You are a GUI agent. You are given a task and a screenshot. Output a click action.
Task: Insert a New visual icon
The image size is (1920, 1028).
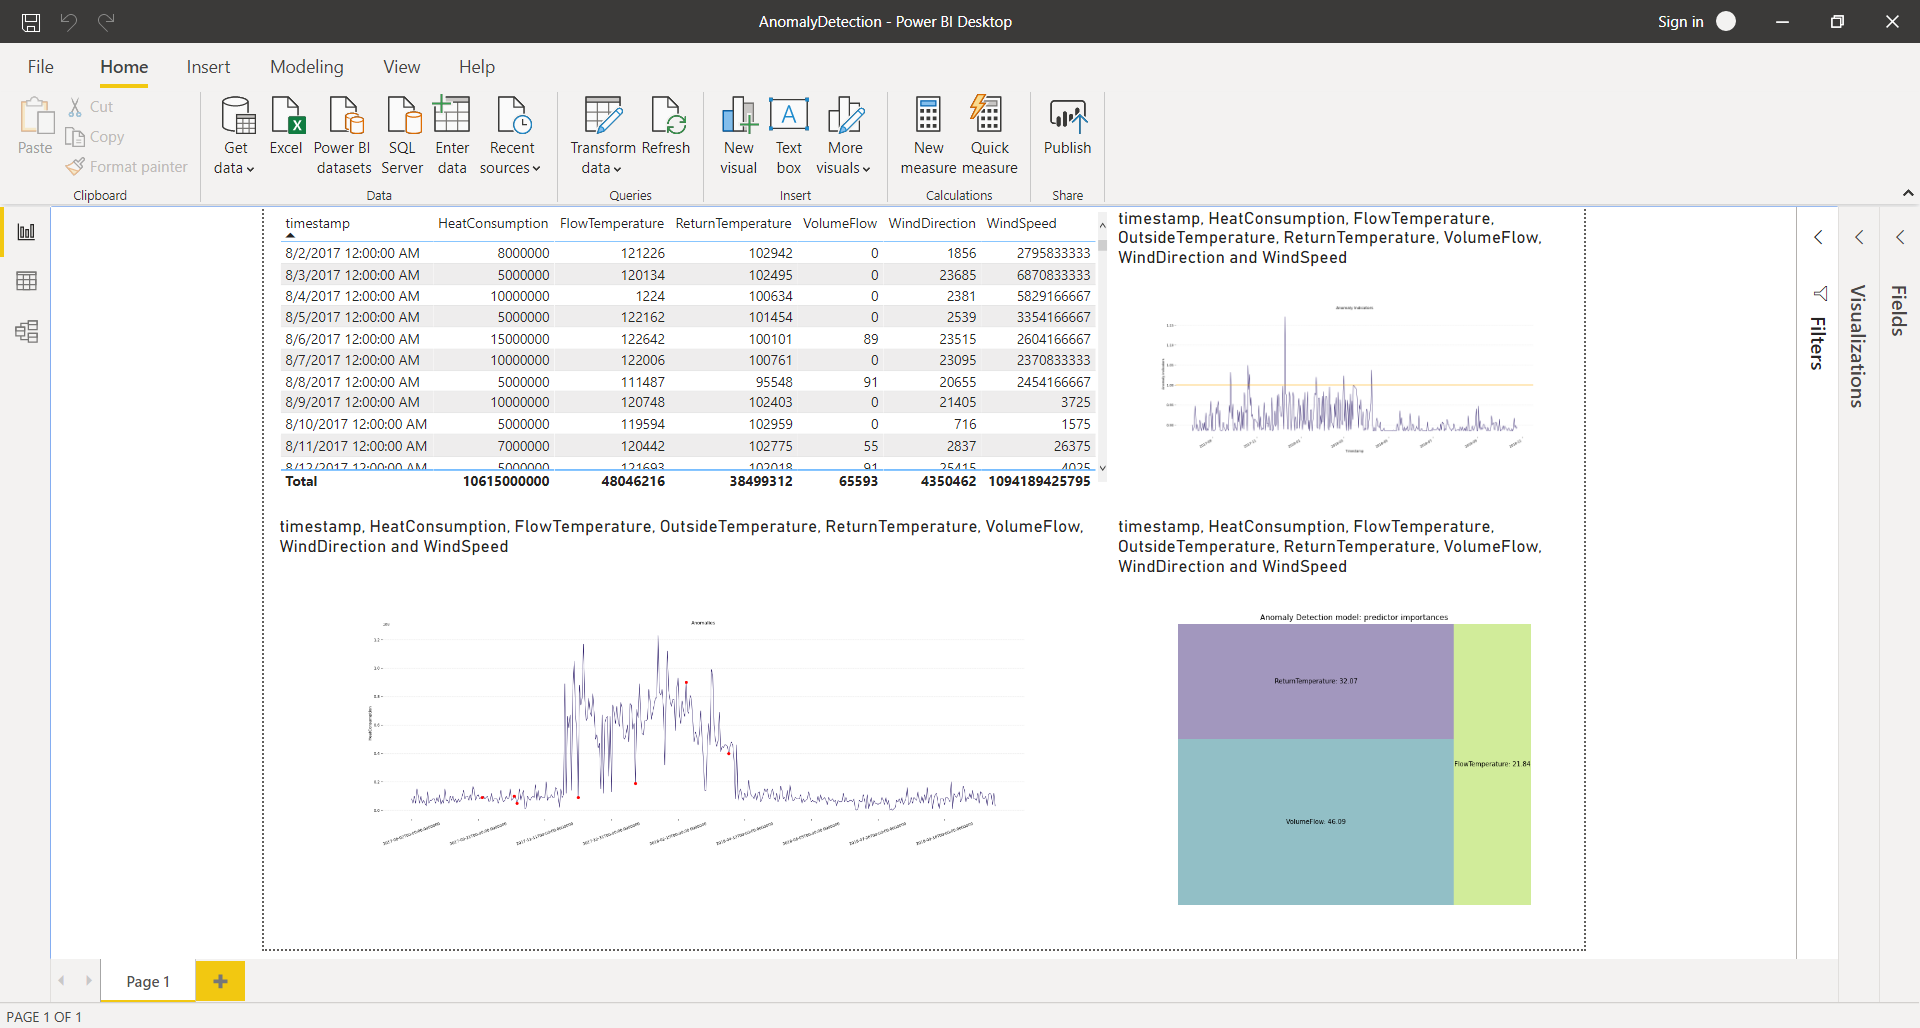739,115
